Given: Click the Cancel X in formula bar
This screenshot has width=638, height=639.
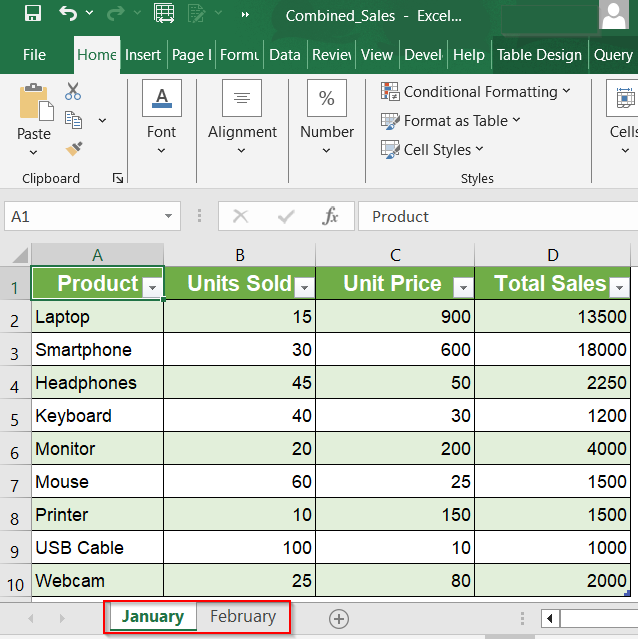Looking at the screenshot, I should point(240,216).
